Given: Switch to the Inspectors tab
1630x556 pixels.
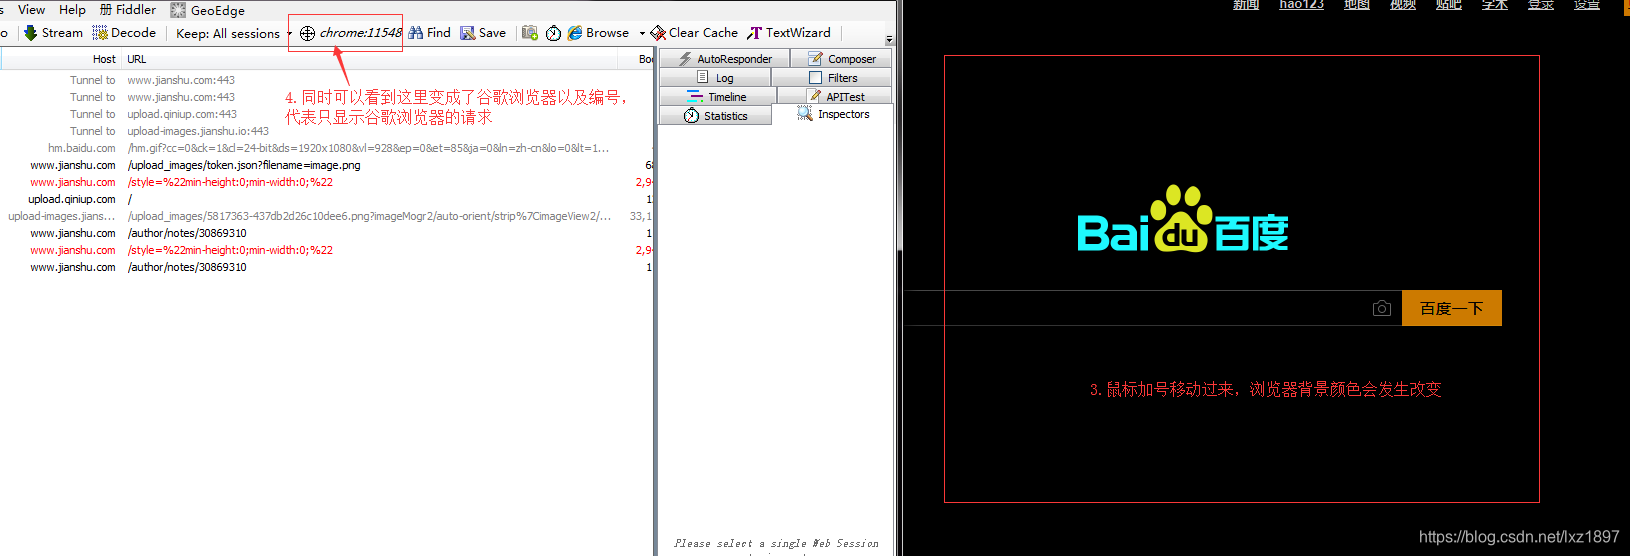Looking at the screenshot, I should click(x=833, y=114).
